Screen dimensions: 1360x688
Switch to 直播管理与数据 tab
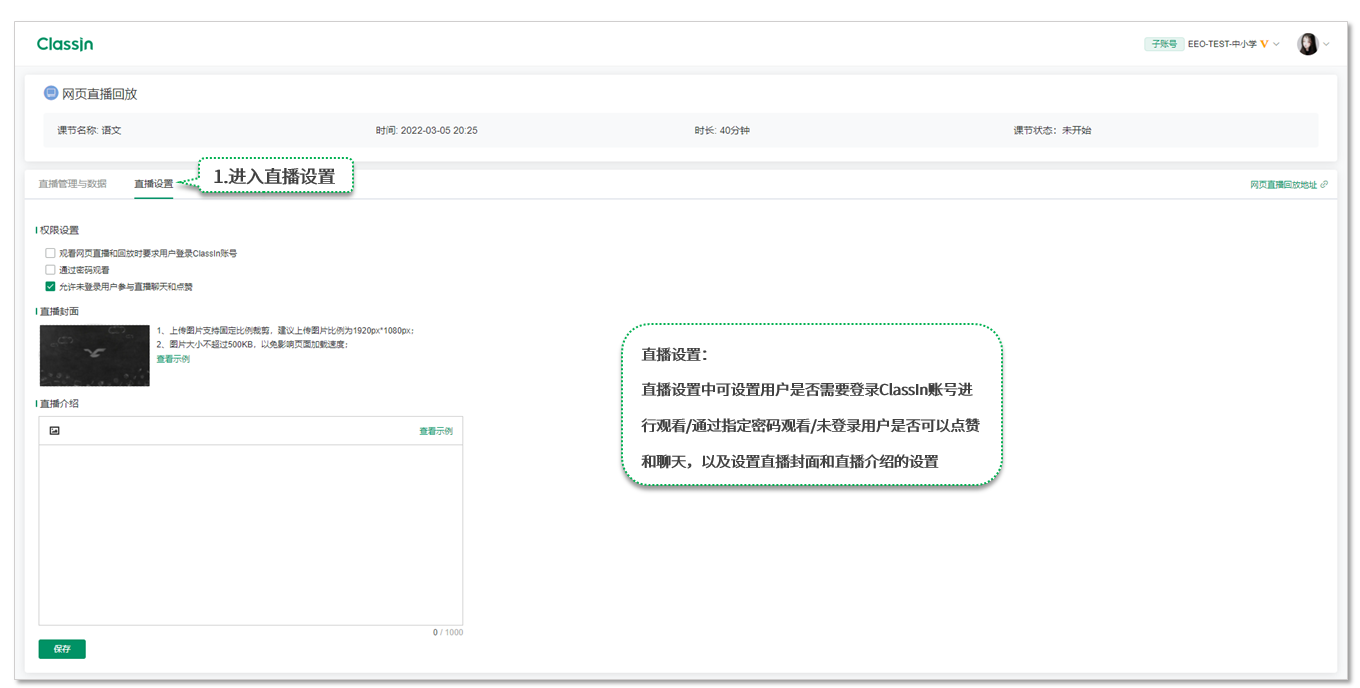[72, 184]
